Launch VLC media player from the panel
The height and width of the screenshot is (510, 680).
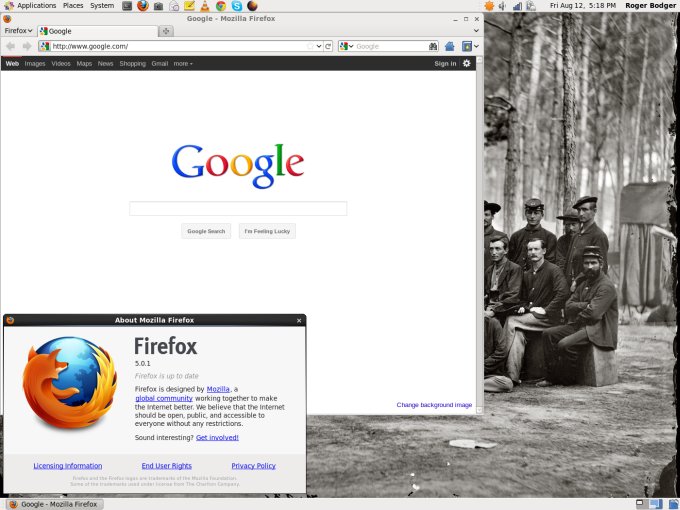pyautogui.click(x=205, y=6)
